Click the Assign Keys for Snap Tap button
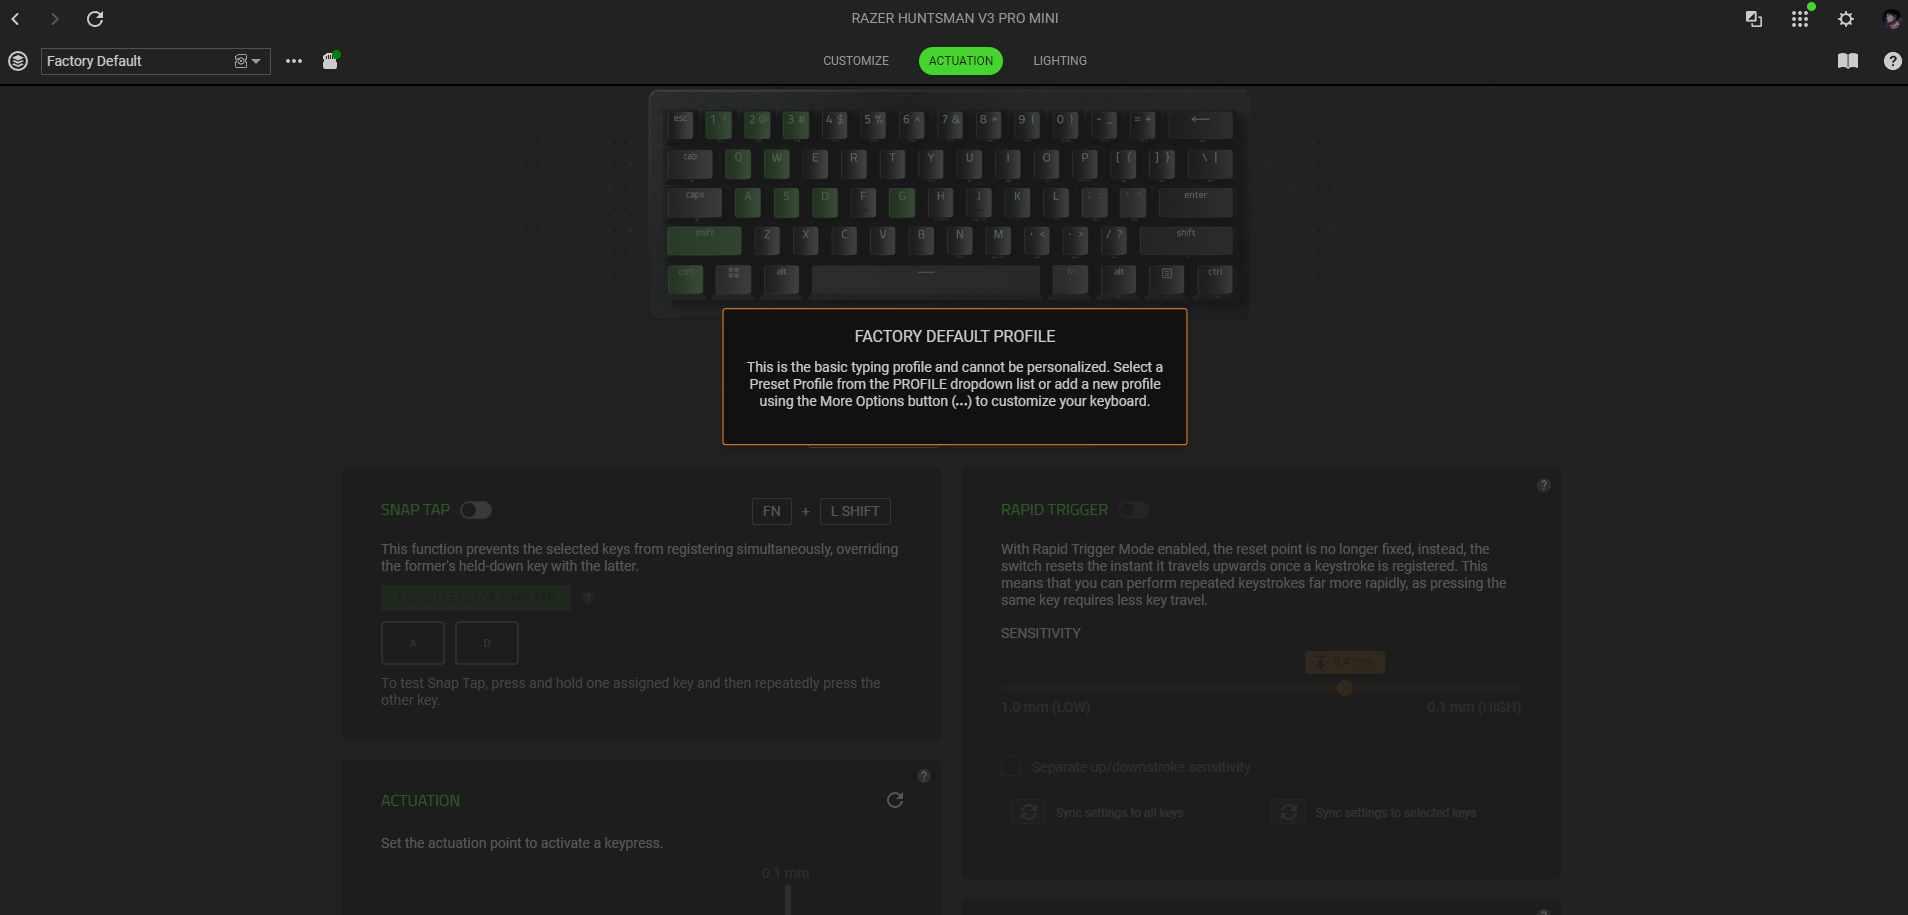Screen dimensions: 1908x915 [x=476, y=598]
